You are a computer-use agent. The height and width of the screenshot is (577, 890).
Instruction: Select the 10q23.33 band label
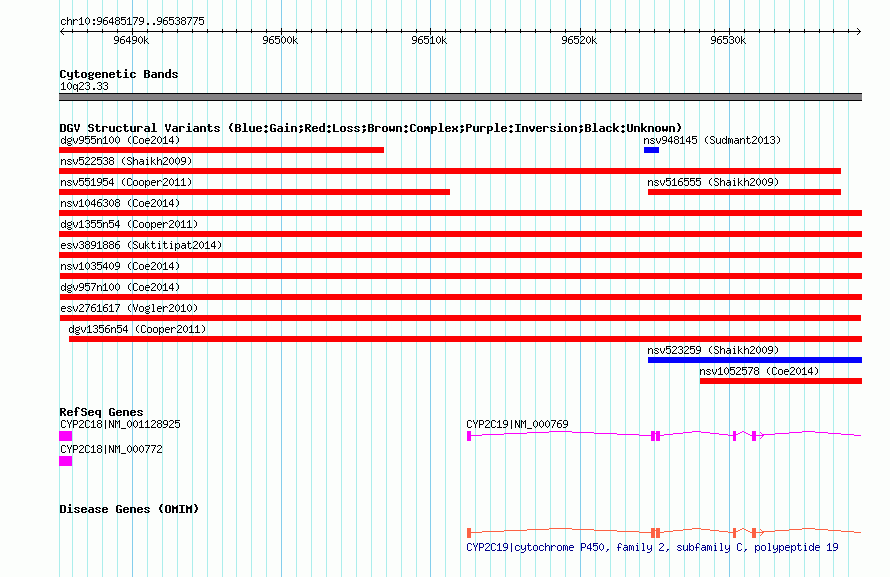84,86
